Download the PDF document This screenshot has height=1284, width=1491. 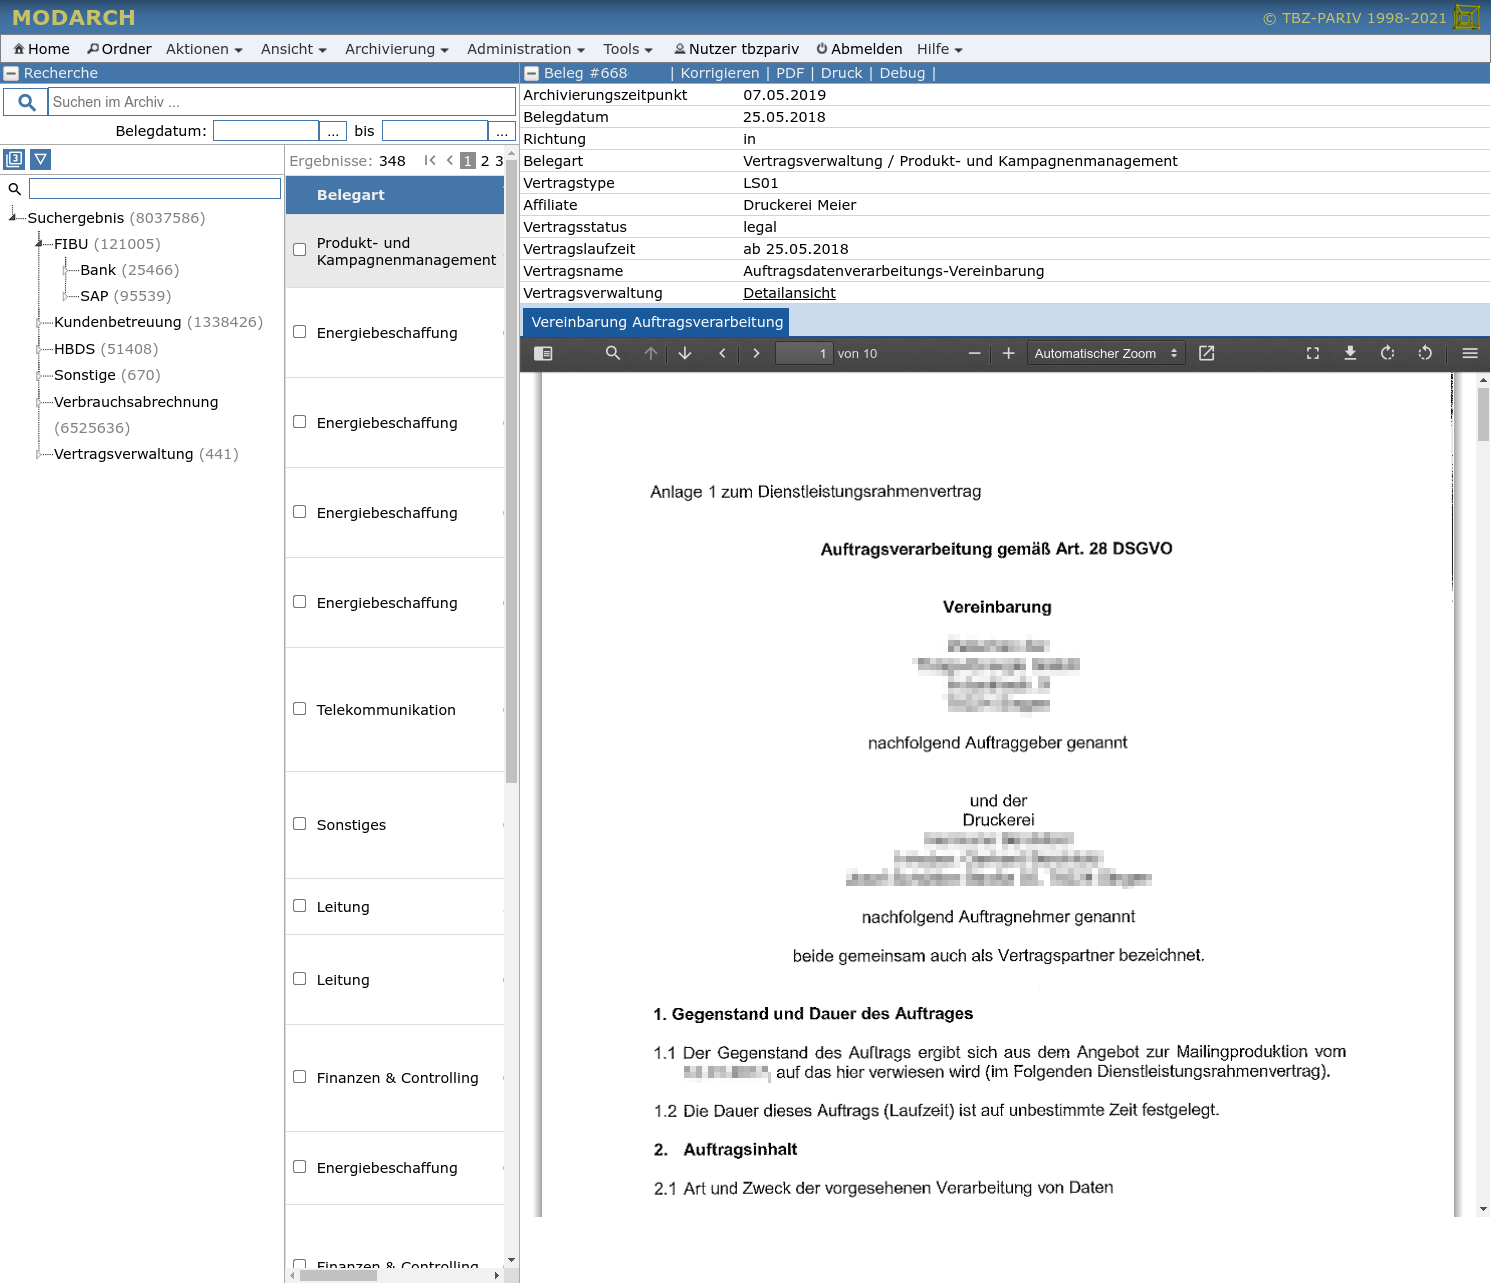click(1350, 353)
